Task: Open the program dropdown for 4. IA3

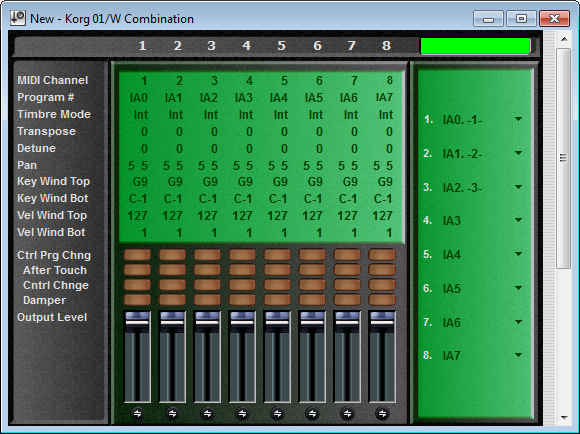Action: pos(518,220)
